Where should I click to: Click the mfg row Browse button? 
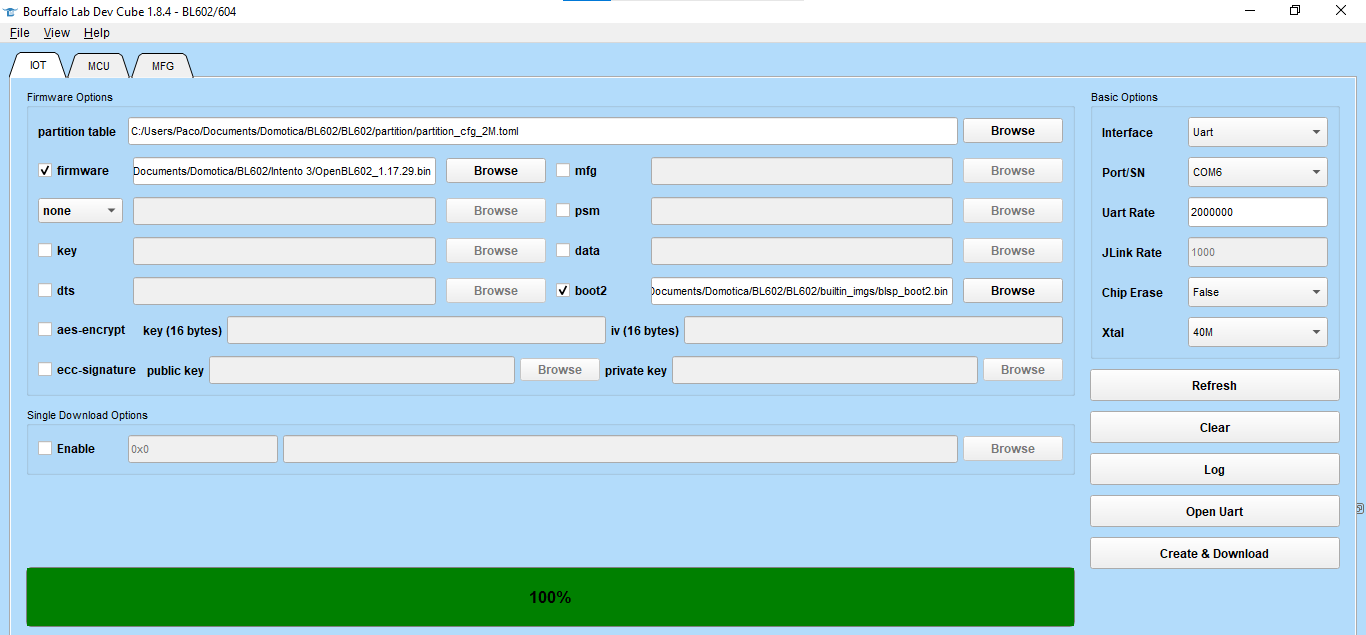(x=1013, y=171)
